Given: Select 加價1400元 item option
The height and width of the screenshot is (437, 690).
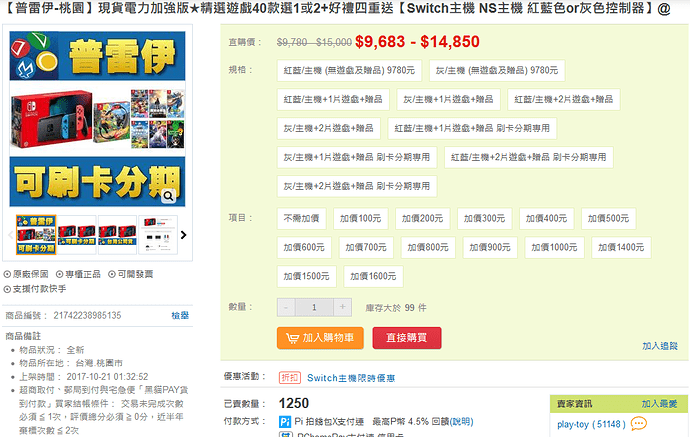Looking at the screenshot, I should coord(621,248).
